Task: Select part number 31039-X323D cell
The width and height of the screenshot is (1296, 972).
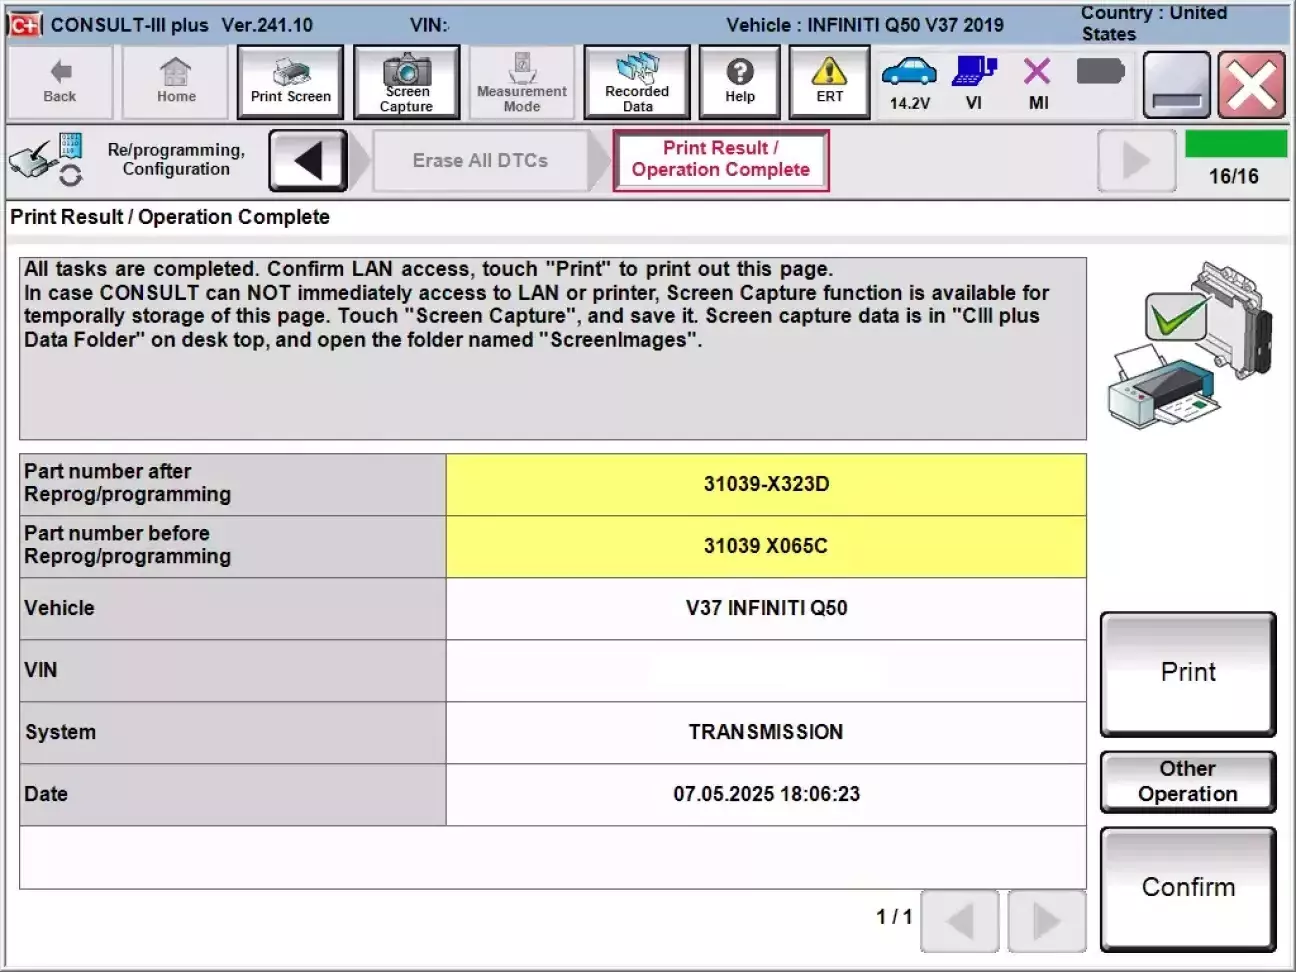Action: [766, 485]
